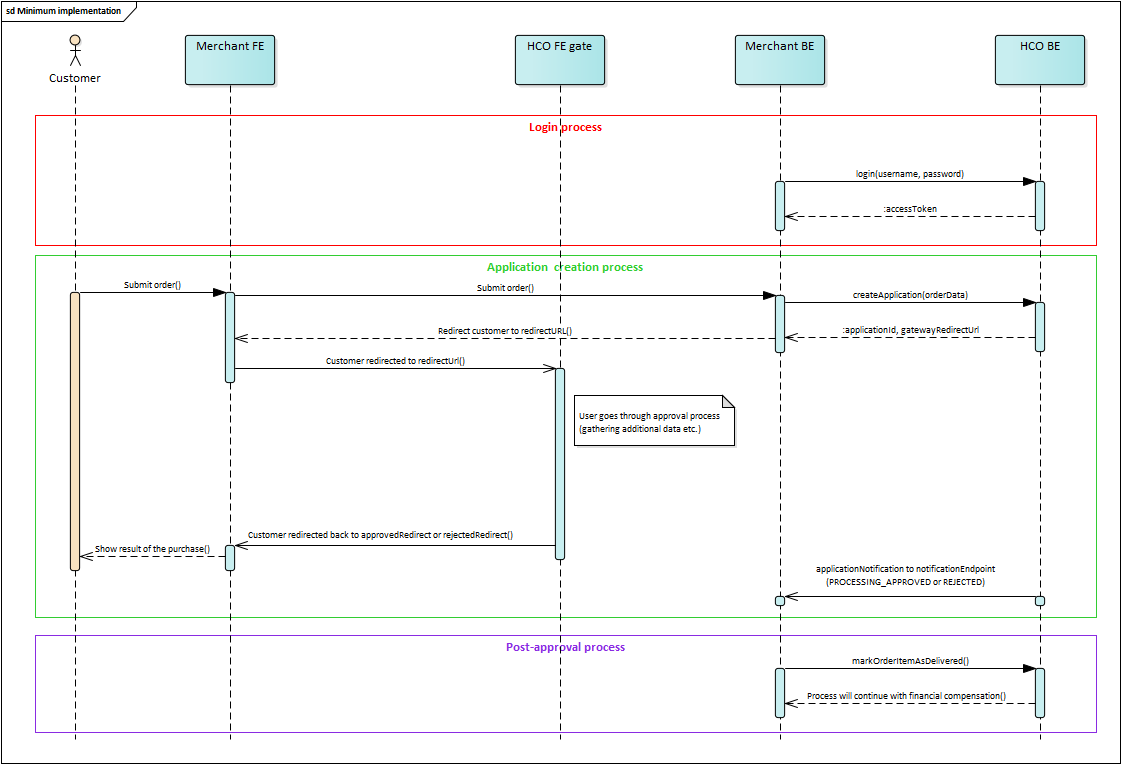Select the HCO FE gate long activation bar
The image size is (1121, 764).
pos(560,464)
